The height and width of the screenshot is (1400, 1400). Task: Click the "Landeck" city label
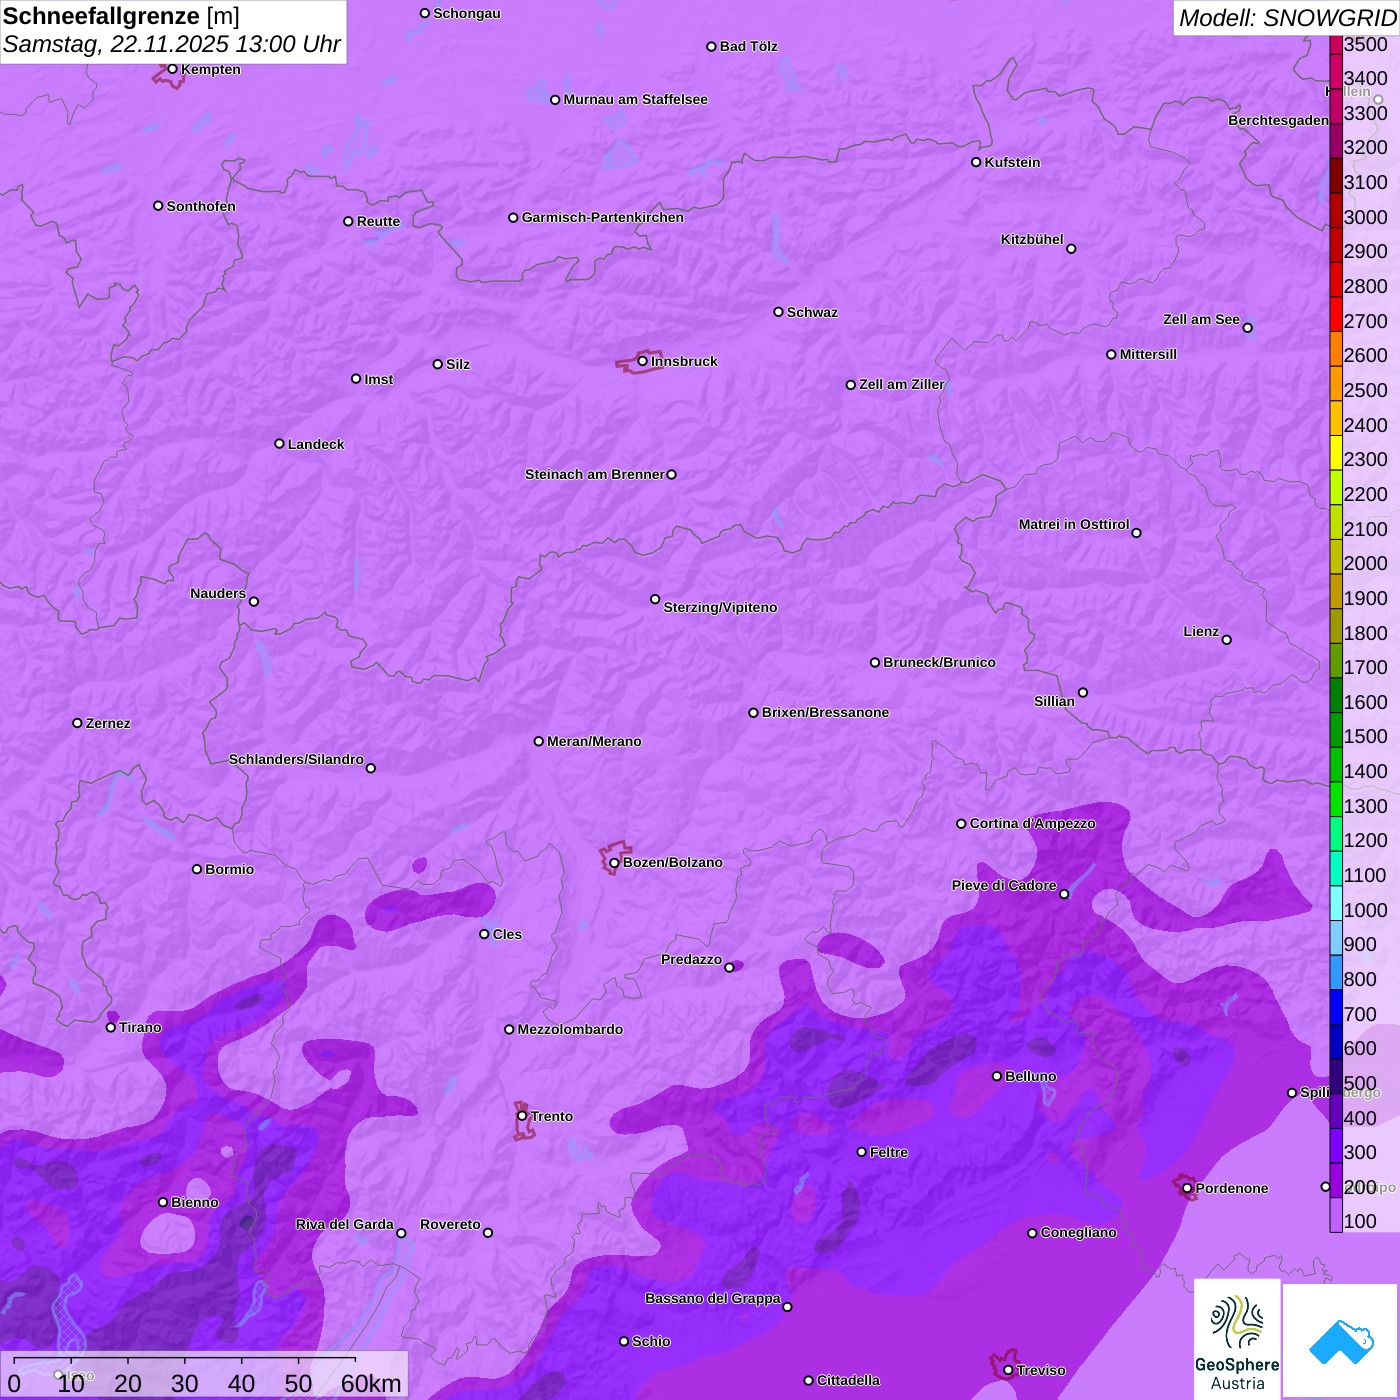pos(316,444)
